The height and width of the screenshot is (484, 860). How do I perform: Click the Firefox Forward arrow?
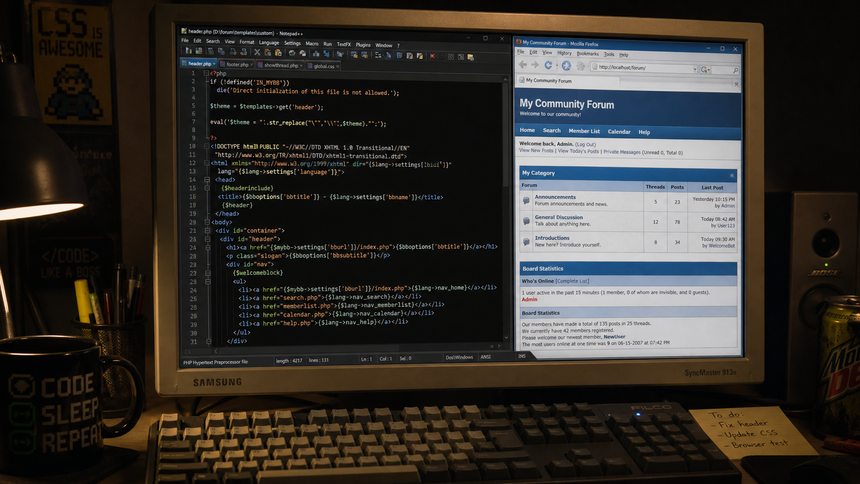click(535, 65)
